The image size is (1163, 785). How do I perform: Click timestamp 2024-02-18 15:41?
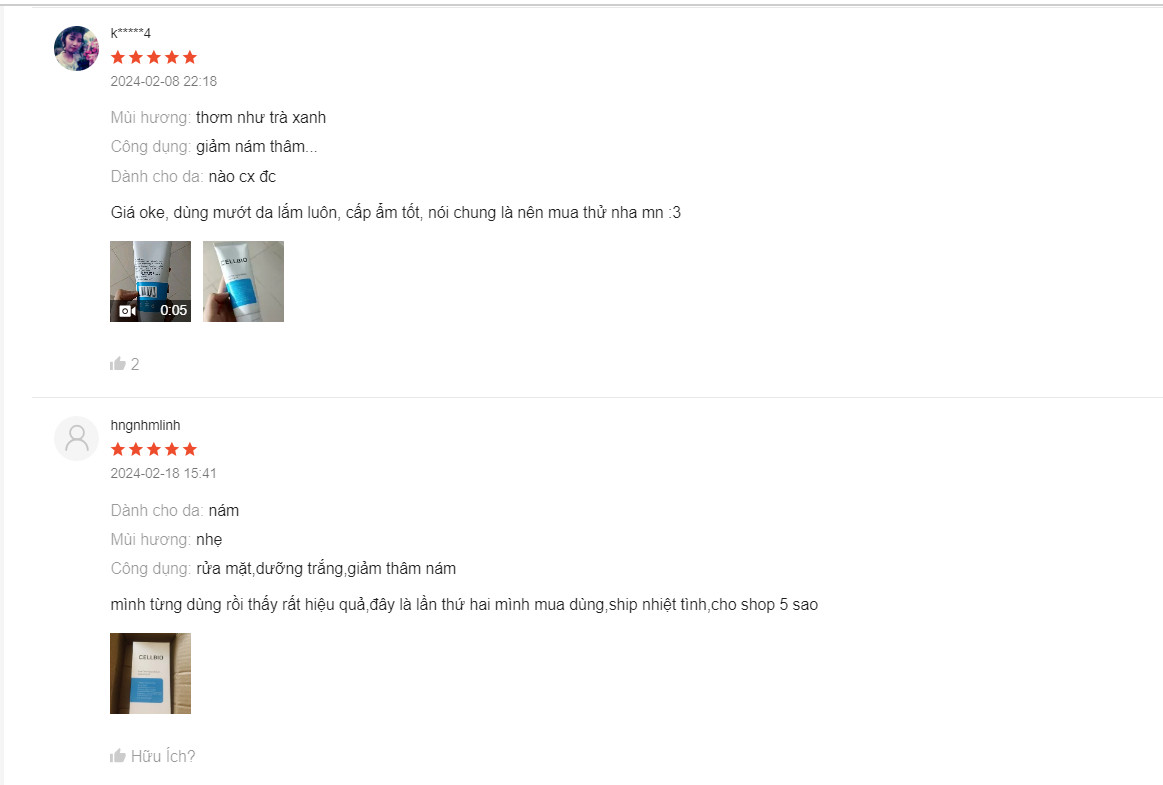click(x=164, y=473)
